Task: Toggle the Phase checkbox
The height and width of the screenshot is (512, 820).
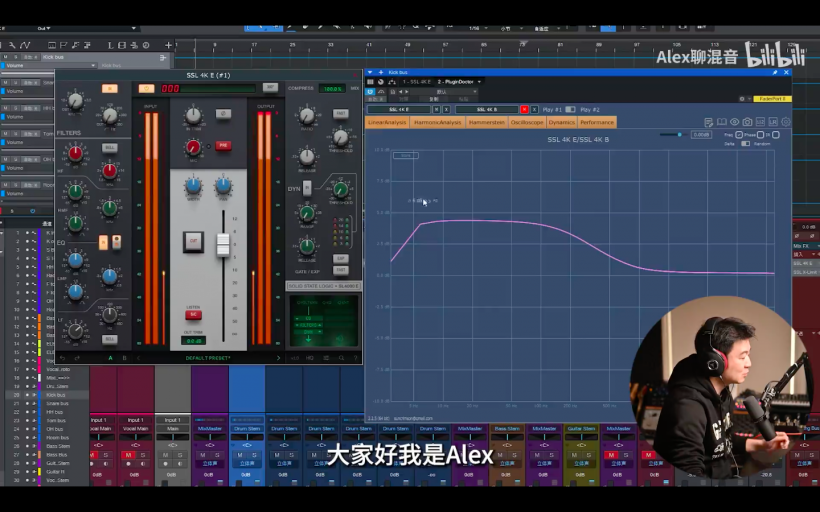Action: coord(760,135)
